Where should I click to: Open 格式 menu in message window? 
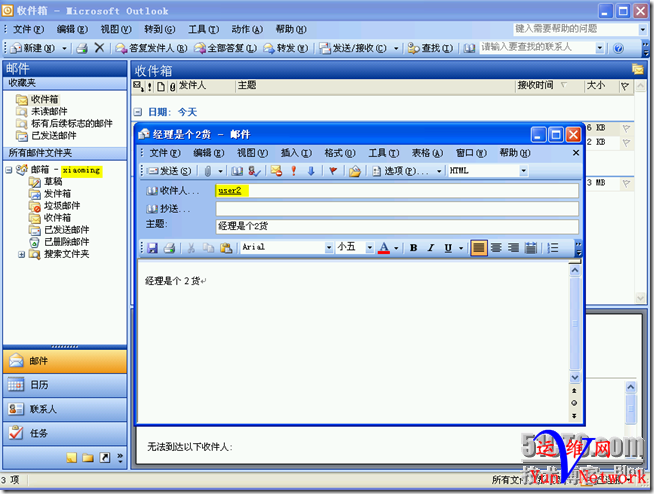coord(340,153)
